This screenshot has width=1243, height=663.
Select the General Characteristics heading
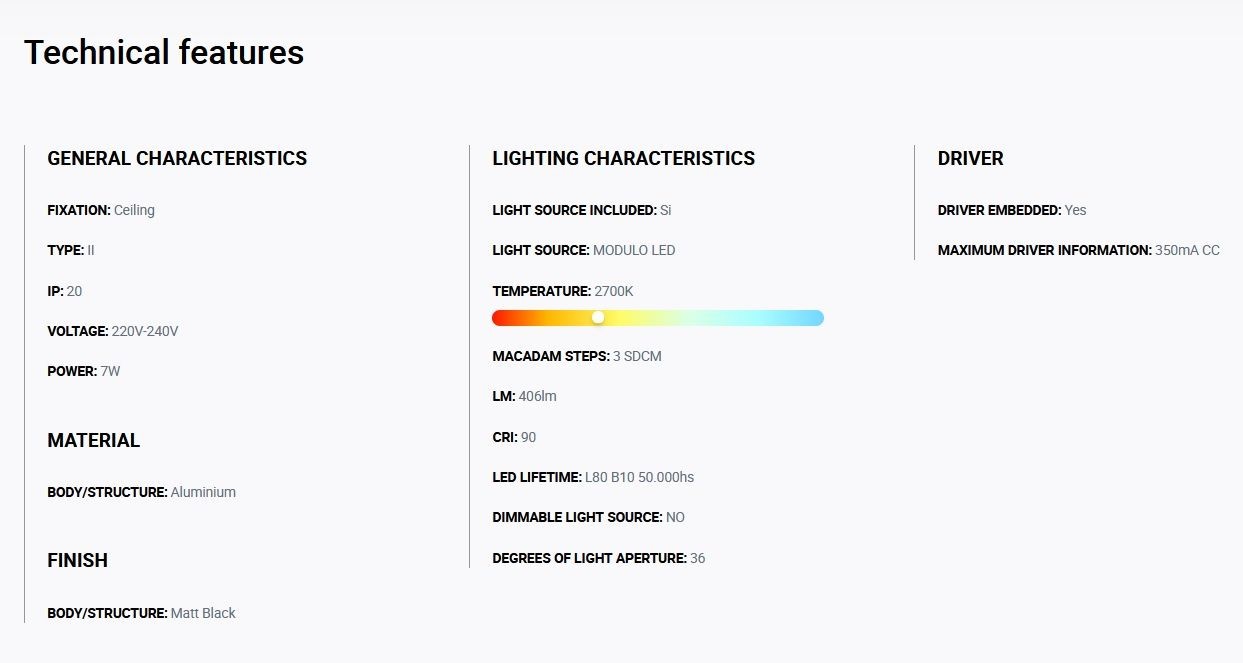pyautogui.click(x=177, y=158)
